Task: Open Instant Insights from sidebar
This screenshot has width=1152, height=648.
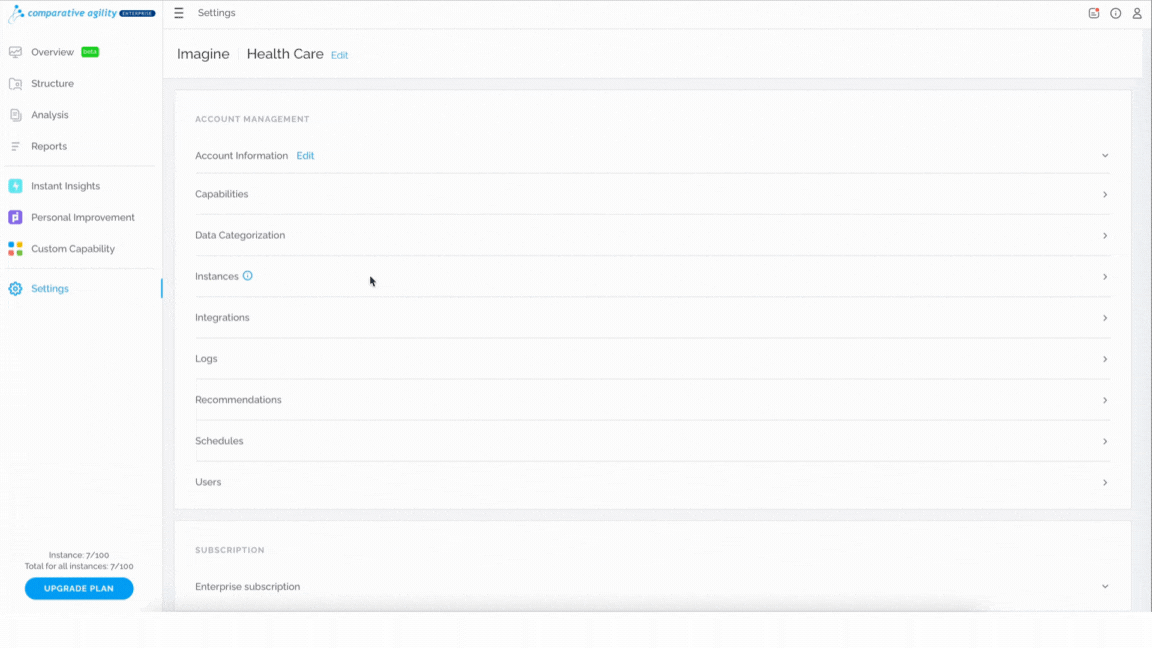Action: [x=65, y=186]
